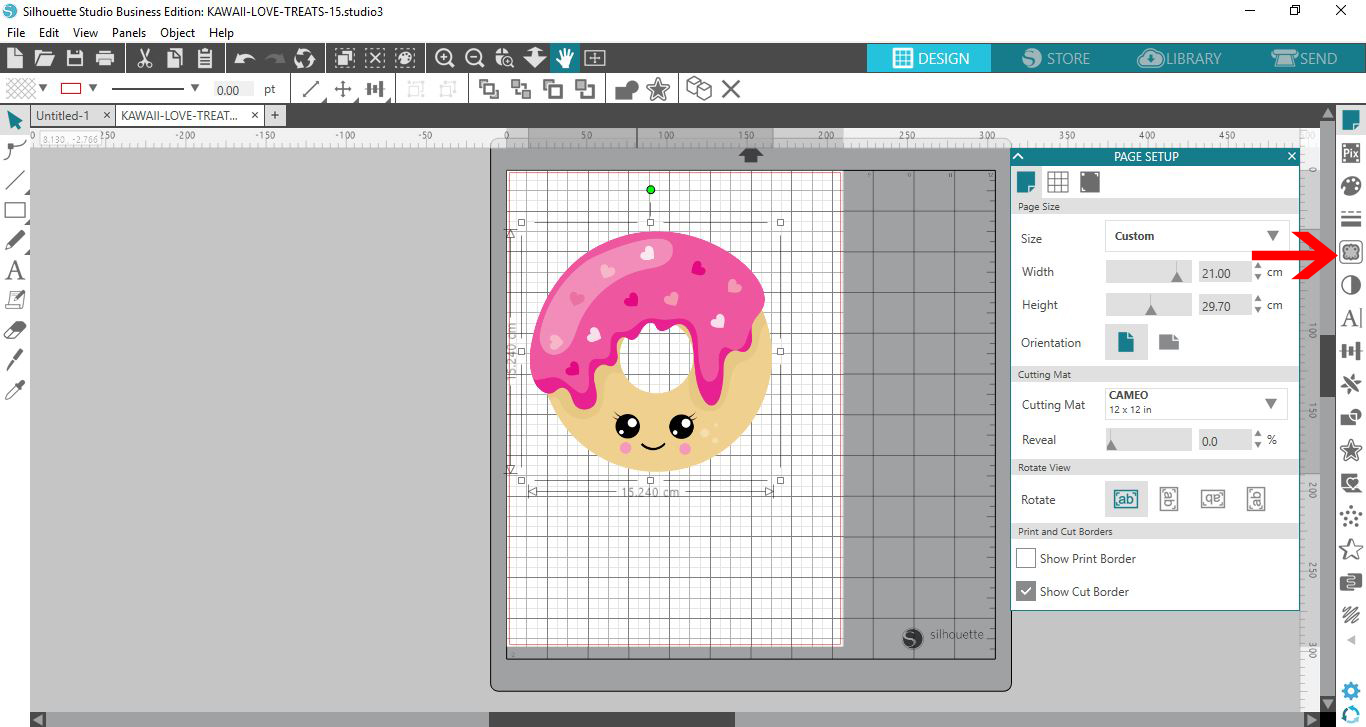Click the New document icon
The image size is (1366, 727).
click(x=15, y=58)
